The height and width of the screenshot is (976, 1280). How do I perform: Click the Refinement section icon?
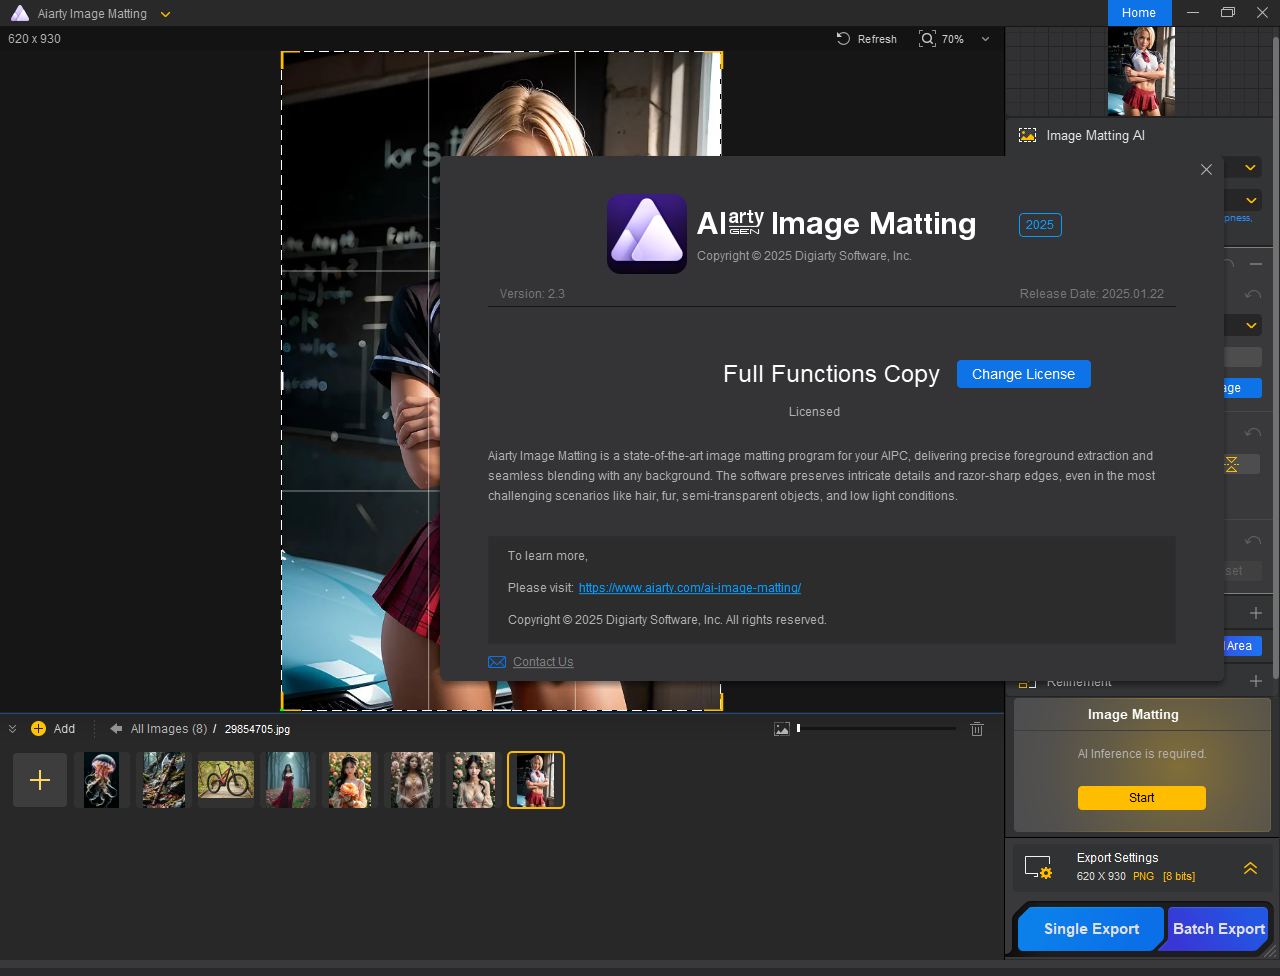(x=1027, y=681)
